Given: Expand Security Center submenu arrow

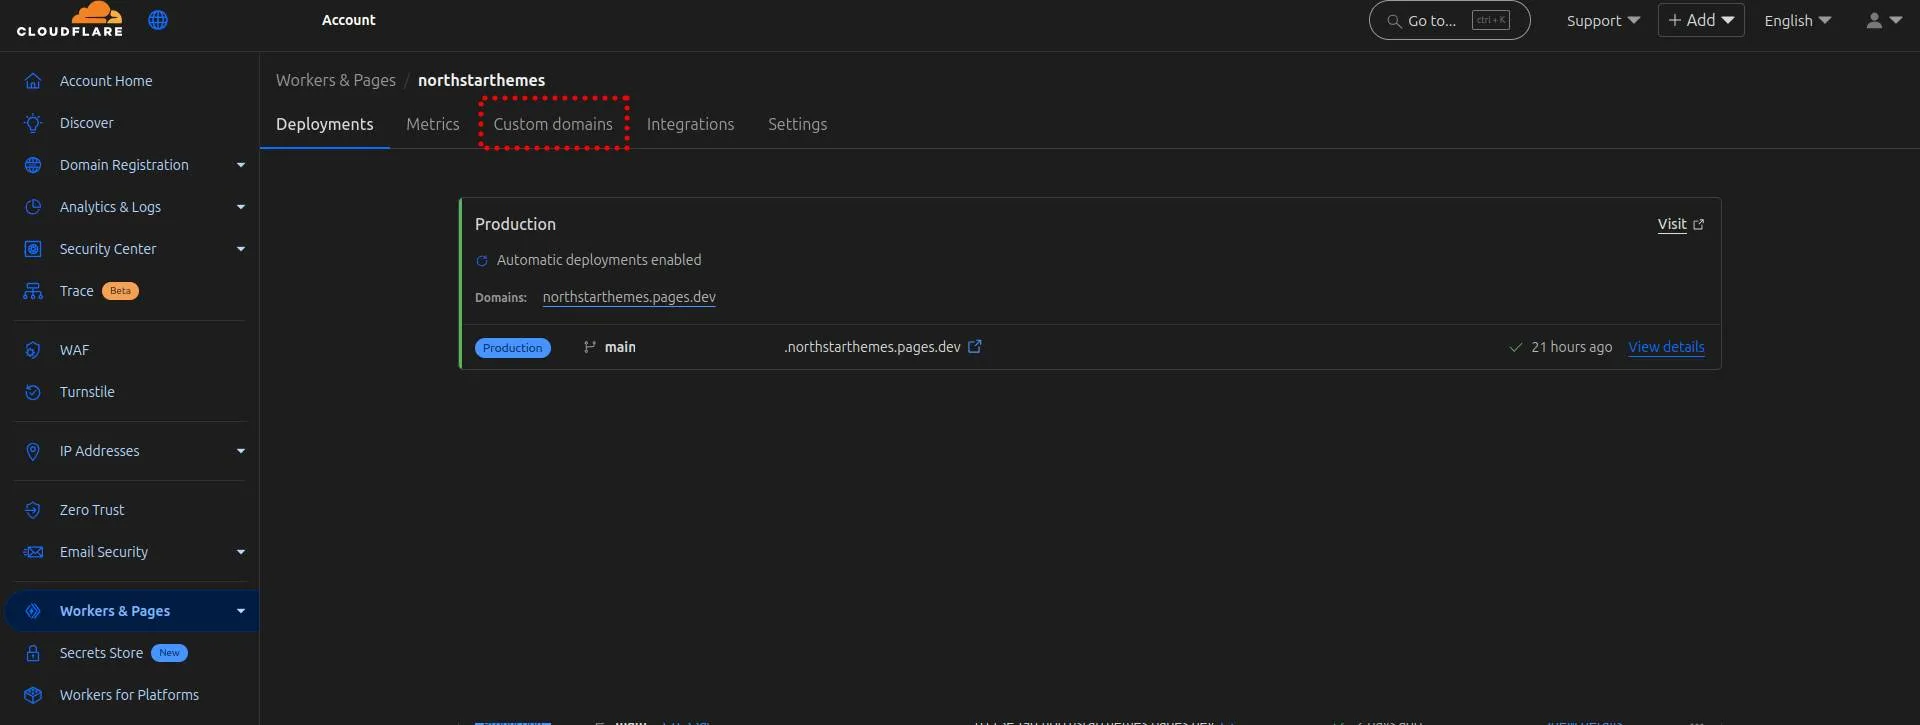Looking at the screenshot, I should click(x=241, y=249).
